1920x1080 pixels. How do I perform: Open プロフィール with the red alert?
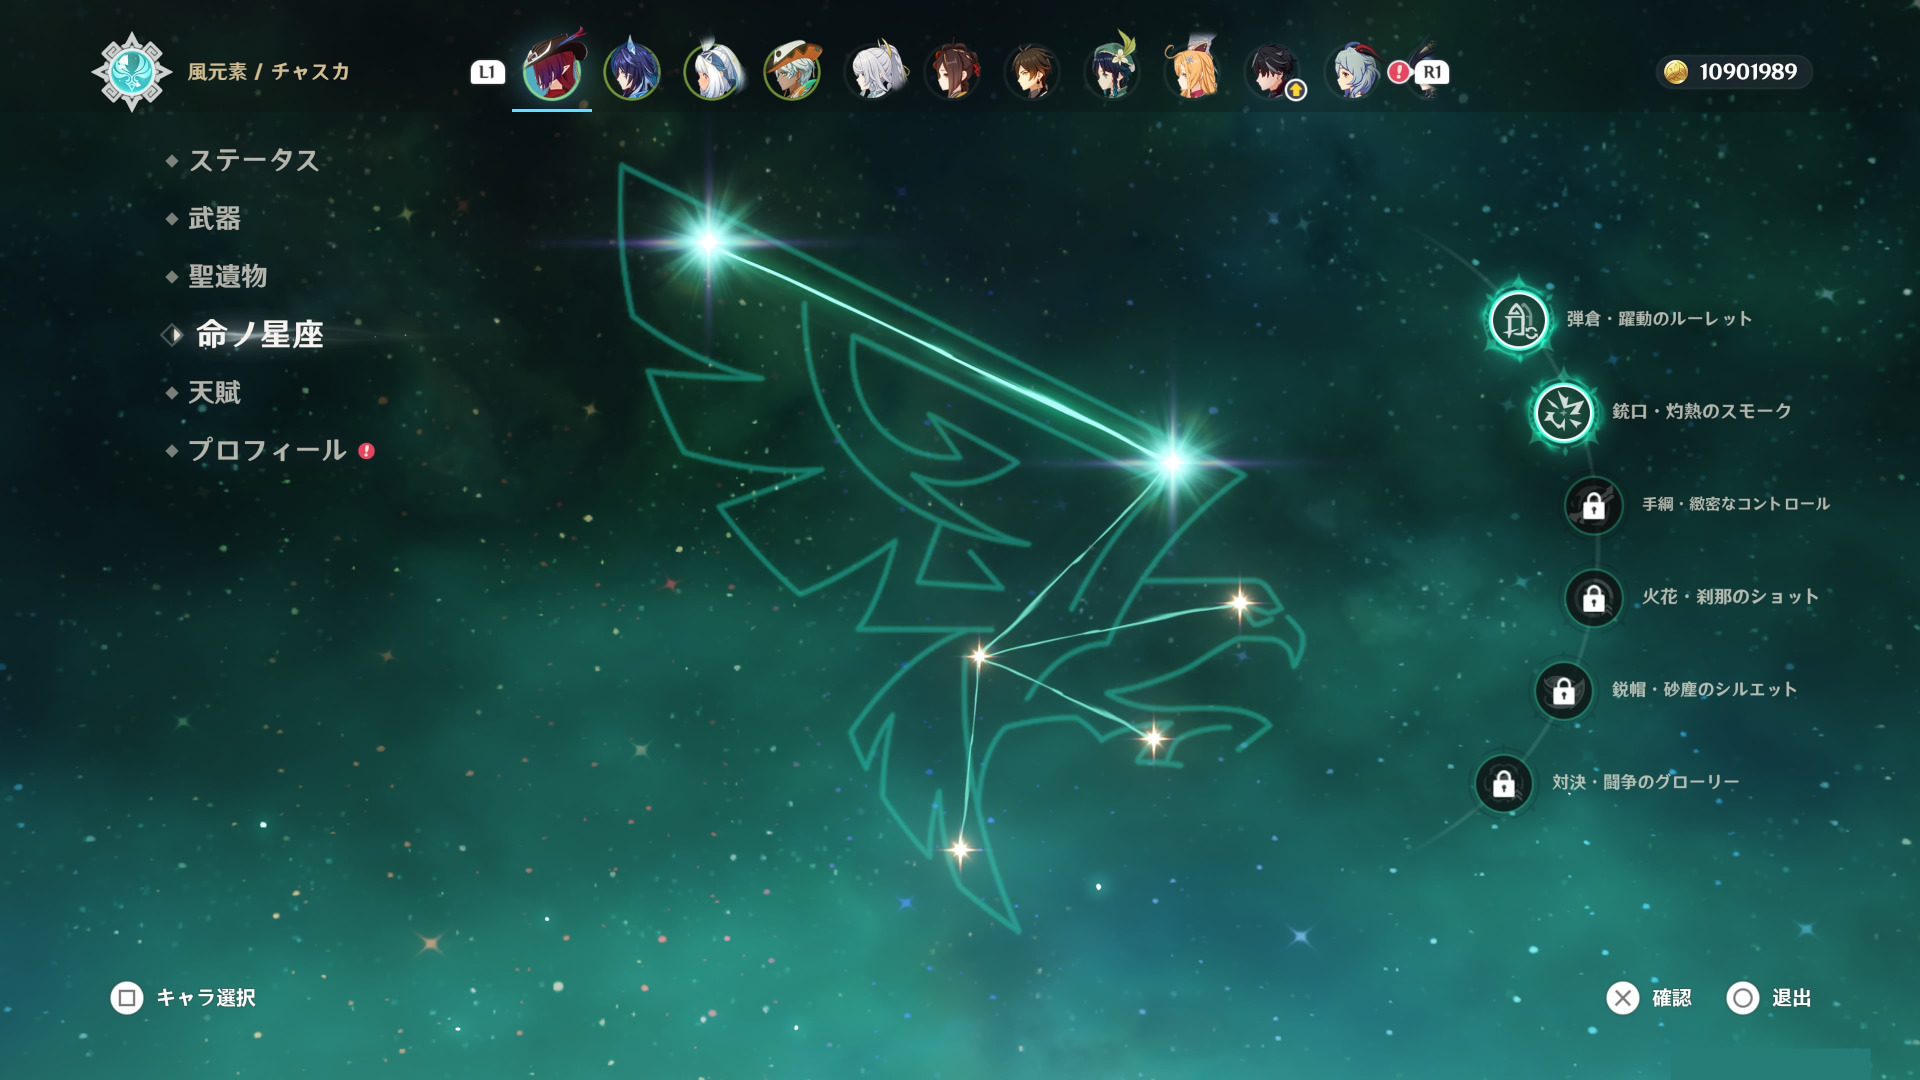click(x=267, y=450)
